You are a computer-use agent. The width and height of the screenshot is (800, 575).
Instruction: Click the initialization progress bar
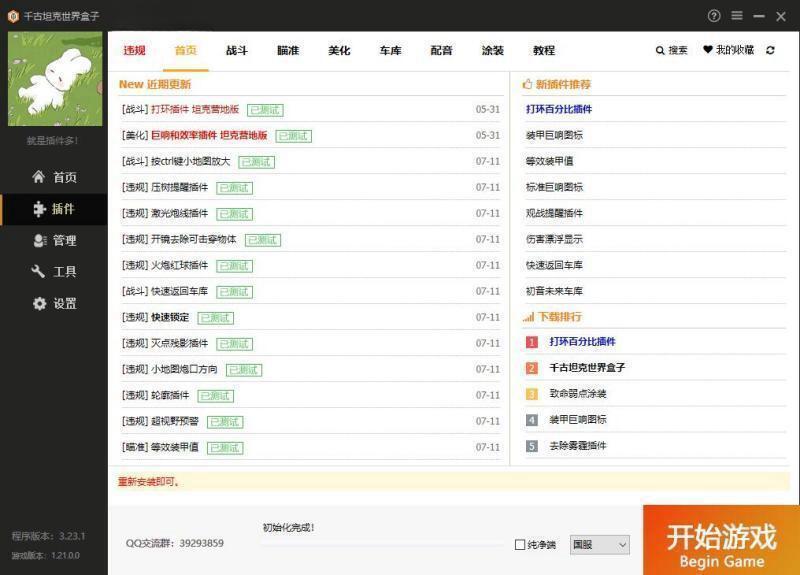click(382, 544)
